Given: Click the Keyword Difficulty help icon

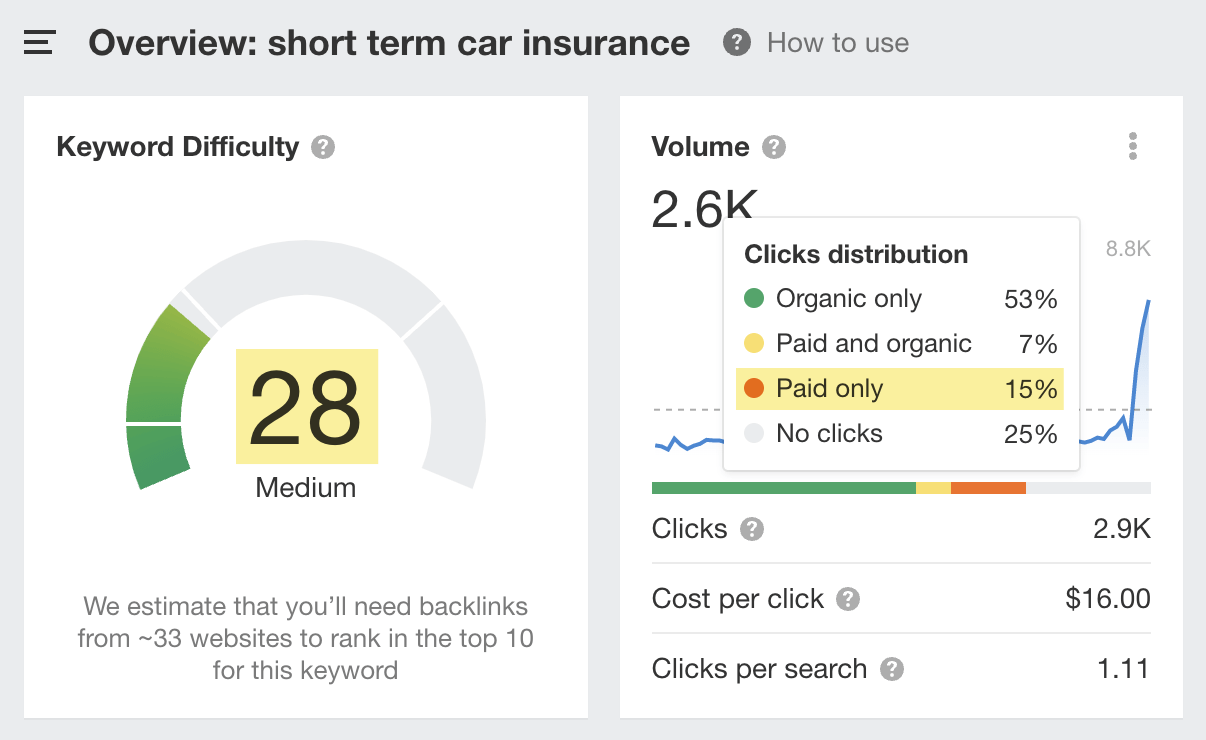Looking at the screenshot, I should point(321,146).
